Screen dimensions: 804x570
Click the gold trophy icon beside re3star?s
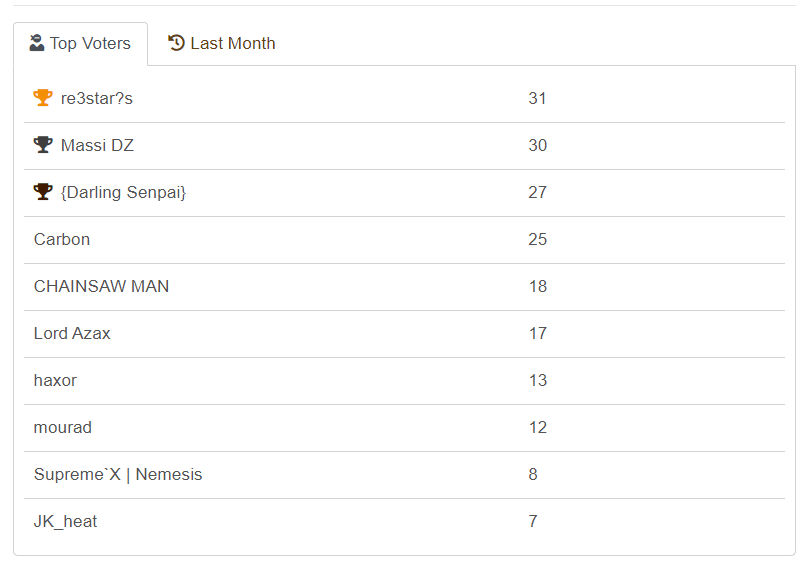(43, 98)
